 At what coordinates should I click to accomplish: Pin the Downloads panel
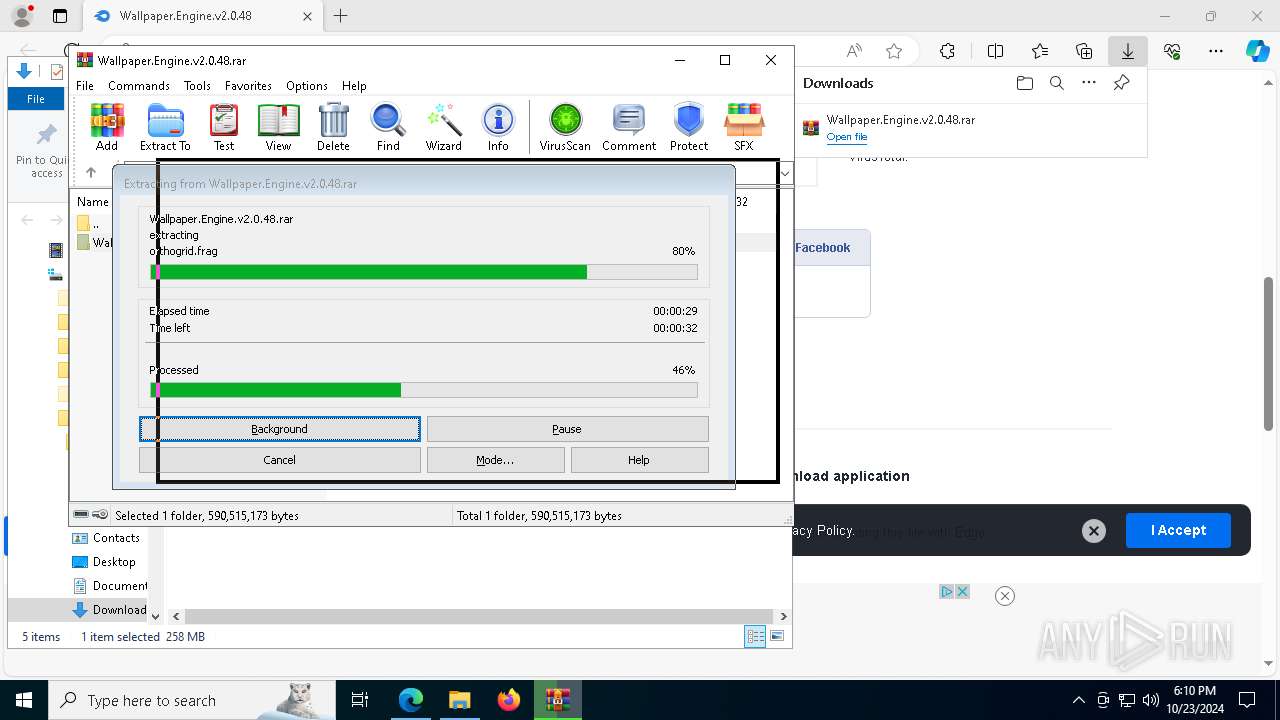coord(1122,83)
